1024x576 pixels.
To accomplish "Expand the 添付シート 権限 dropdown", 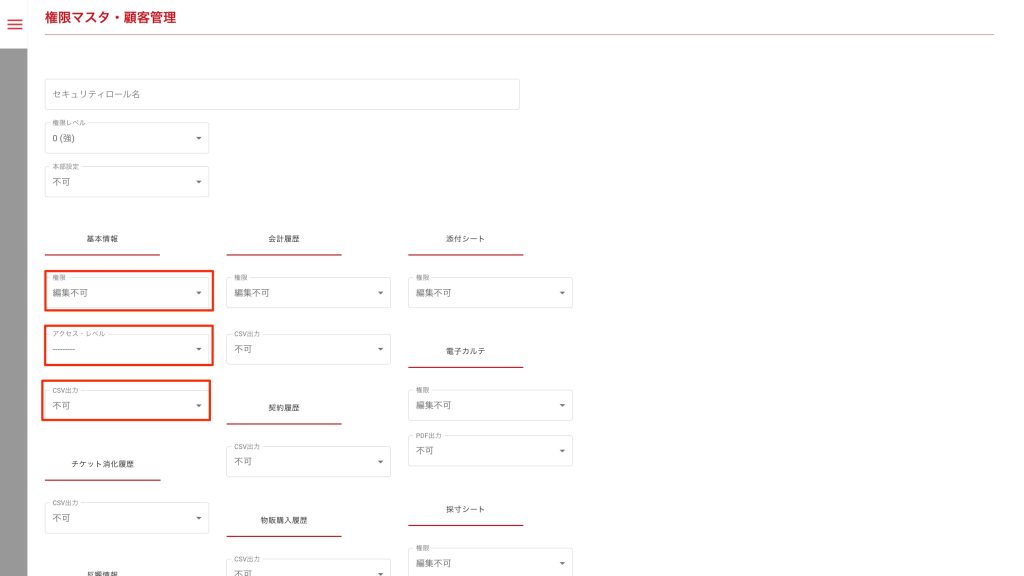I will coord(490,293).
